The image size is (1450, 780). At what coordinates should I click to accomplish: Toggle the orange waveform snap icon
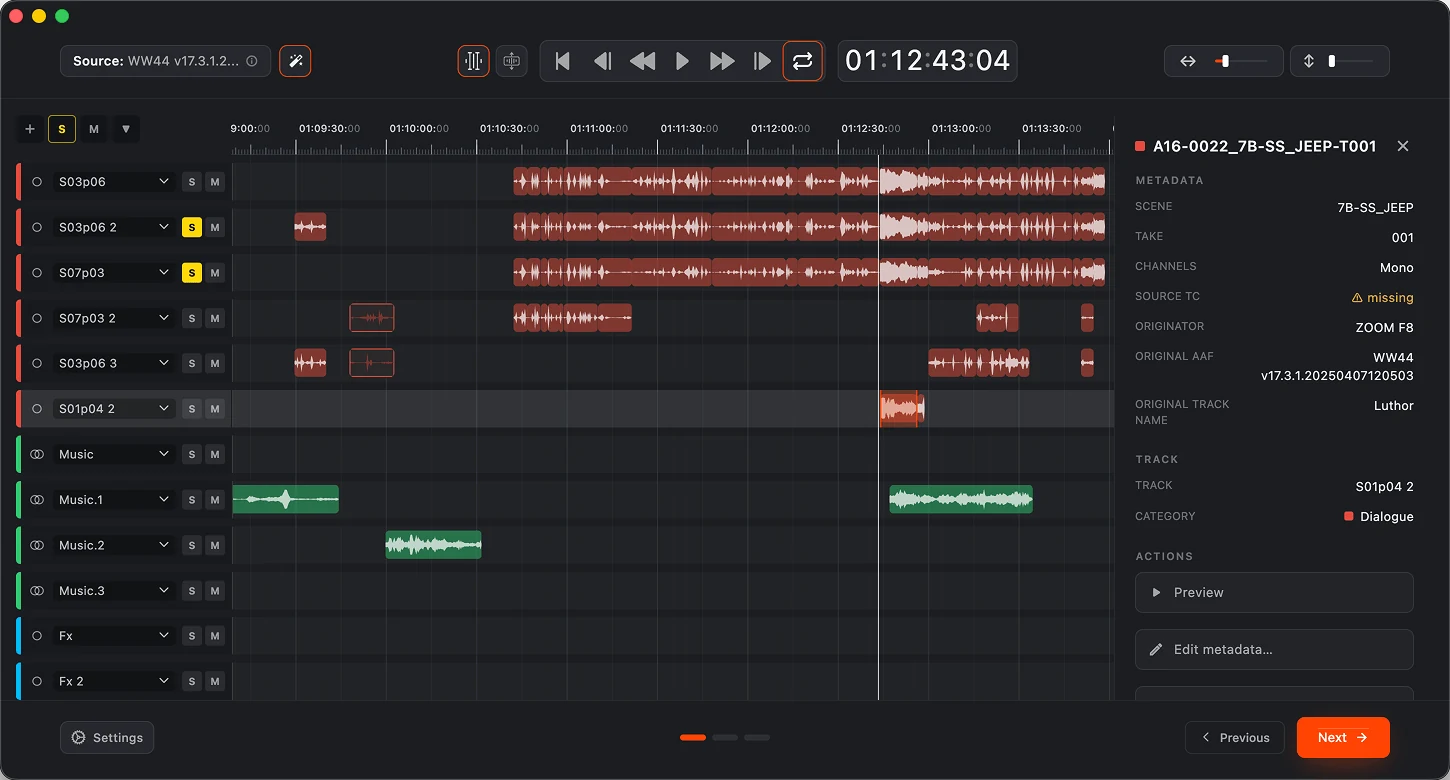pyautogui.click(x=474, y=61)
